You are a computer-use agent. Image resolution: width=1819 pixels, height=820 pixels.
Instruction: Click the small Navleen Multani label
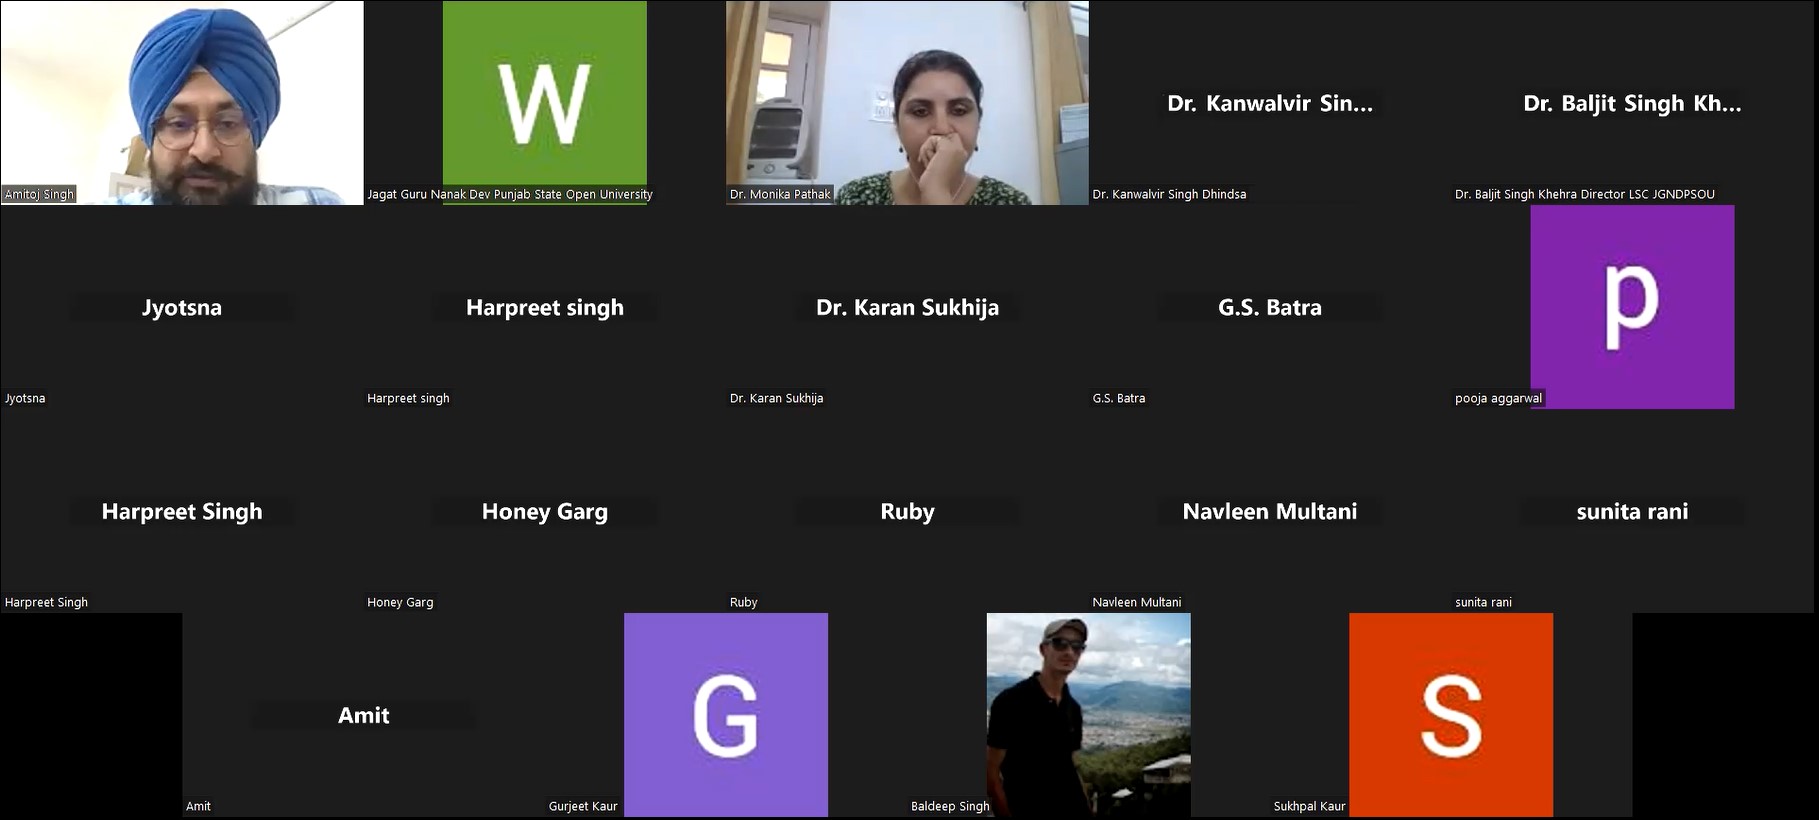pyautogui.click(x=1137, y=602)
